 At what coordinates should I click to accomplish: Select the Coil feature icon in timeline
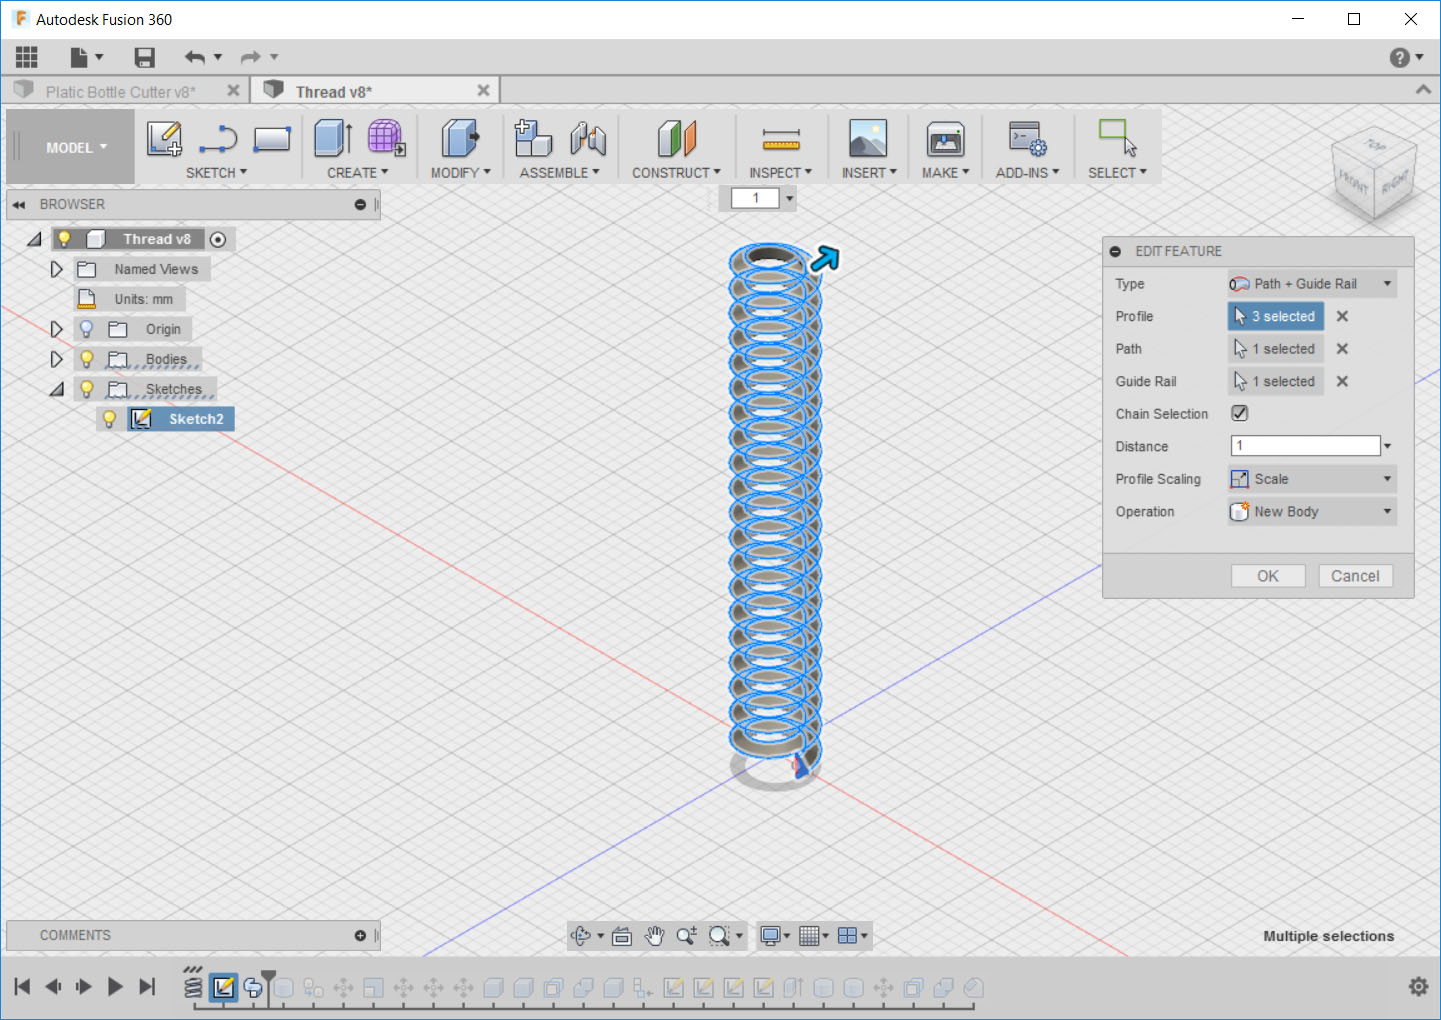coord(193,985)
